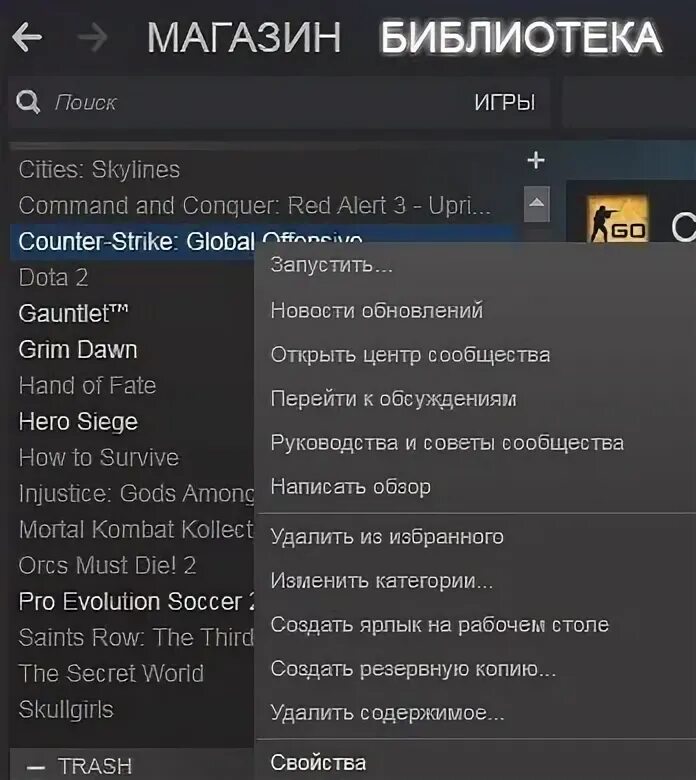Click Удалить из избранного
The image size is (696, 780).
click(387, 537)
